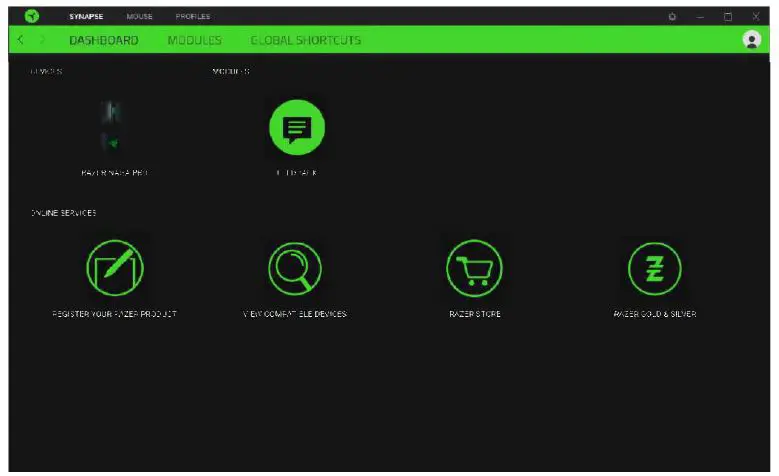Screen dimensions: 779x476
Task: Close the Synapse window
Action: [756, 16]
